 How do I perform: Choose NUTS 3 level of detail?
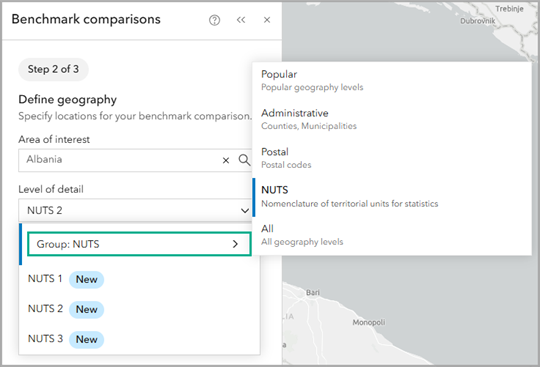pos(139,339)
